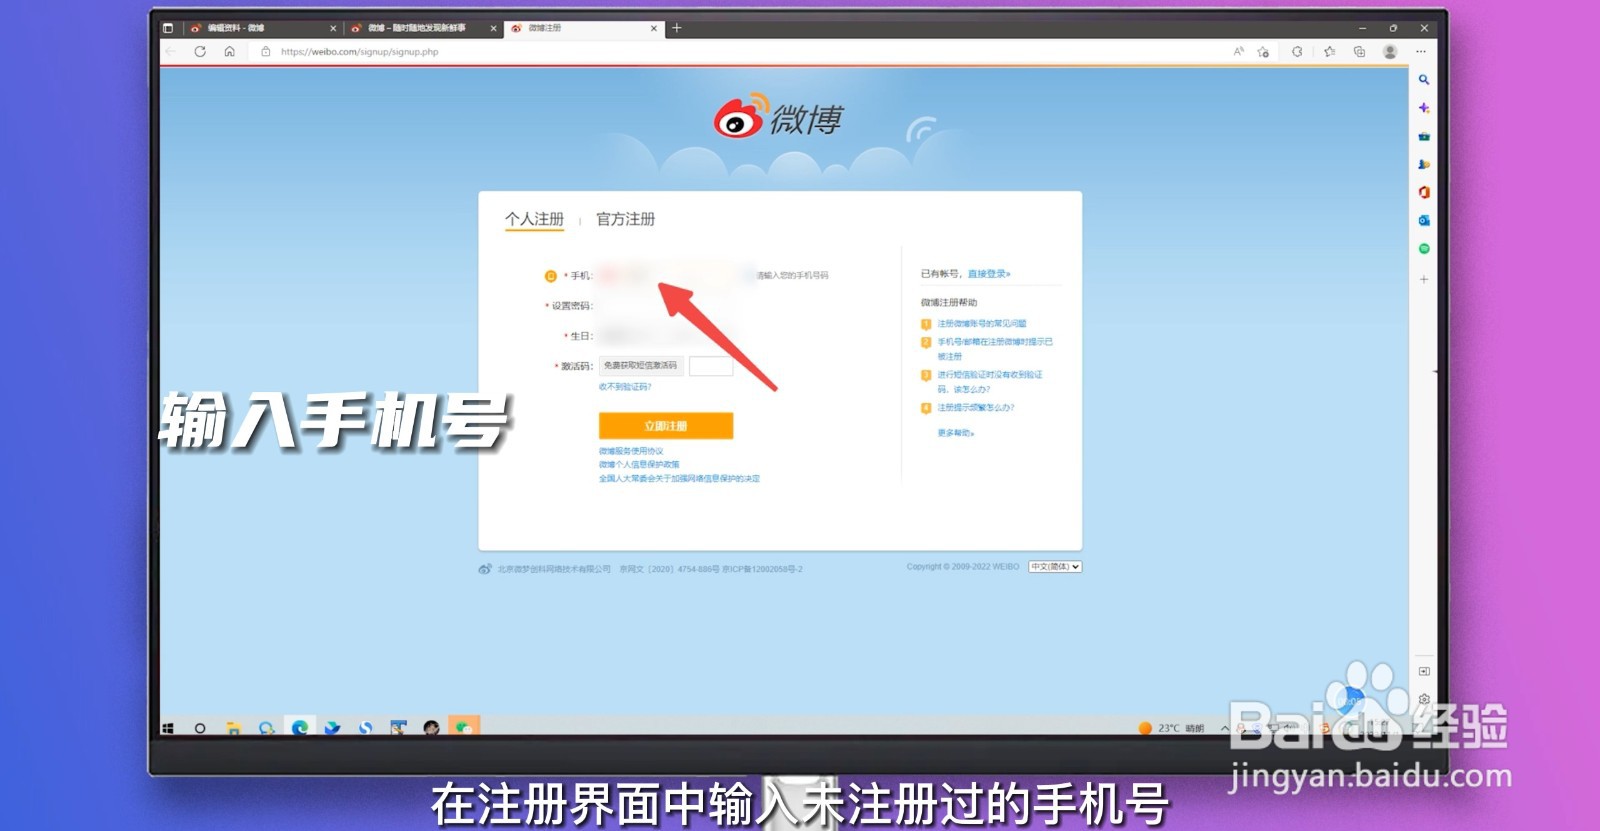Click the 更多帮助 link
Image resolution: width=1600 pixels, height=831 pixels.
pos(956,433)
